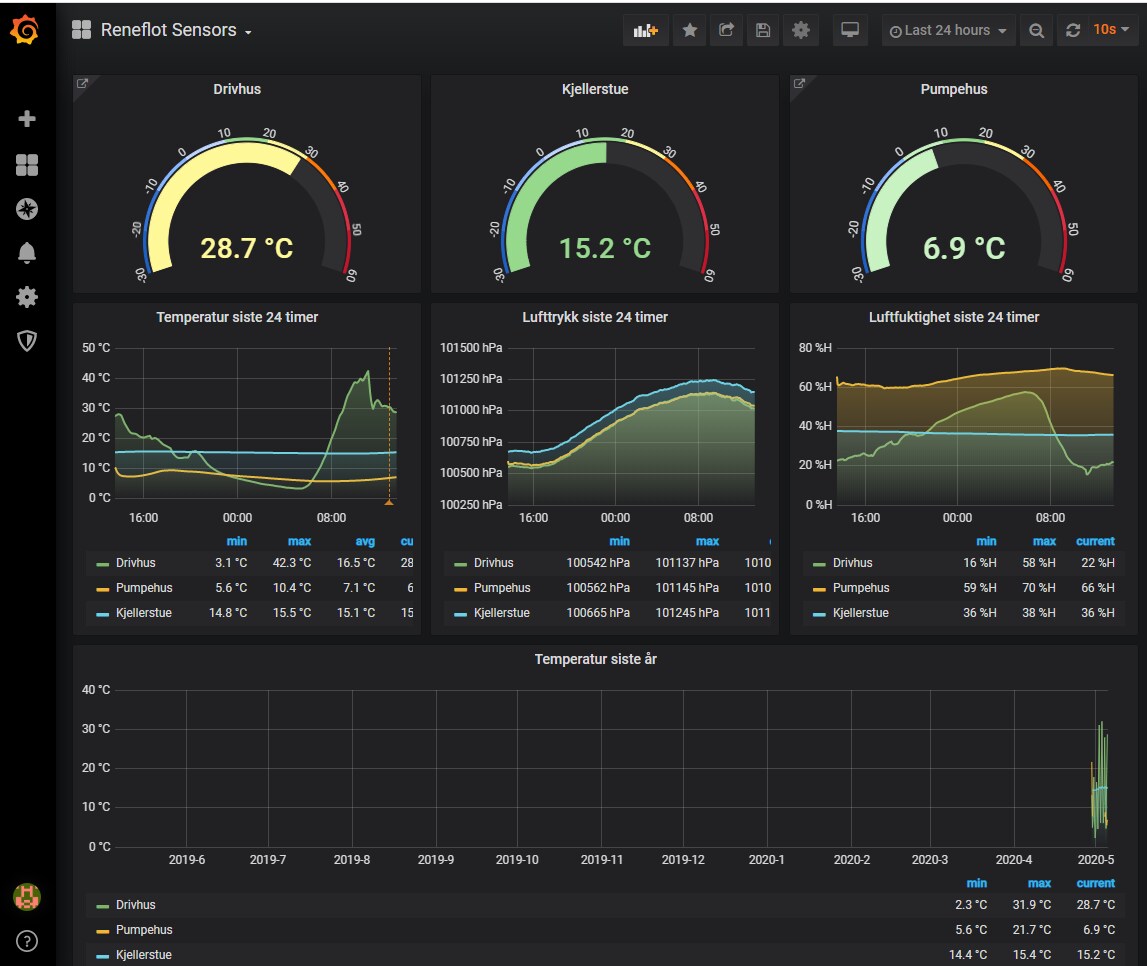Open dashboard settings gear in top bar

[x=801, y=31]
